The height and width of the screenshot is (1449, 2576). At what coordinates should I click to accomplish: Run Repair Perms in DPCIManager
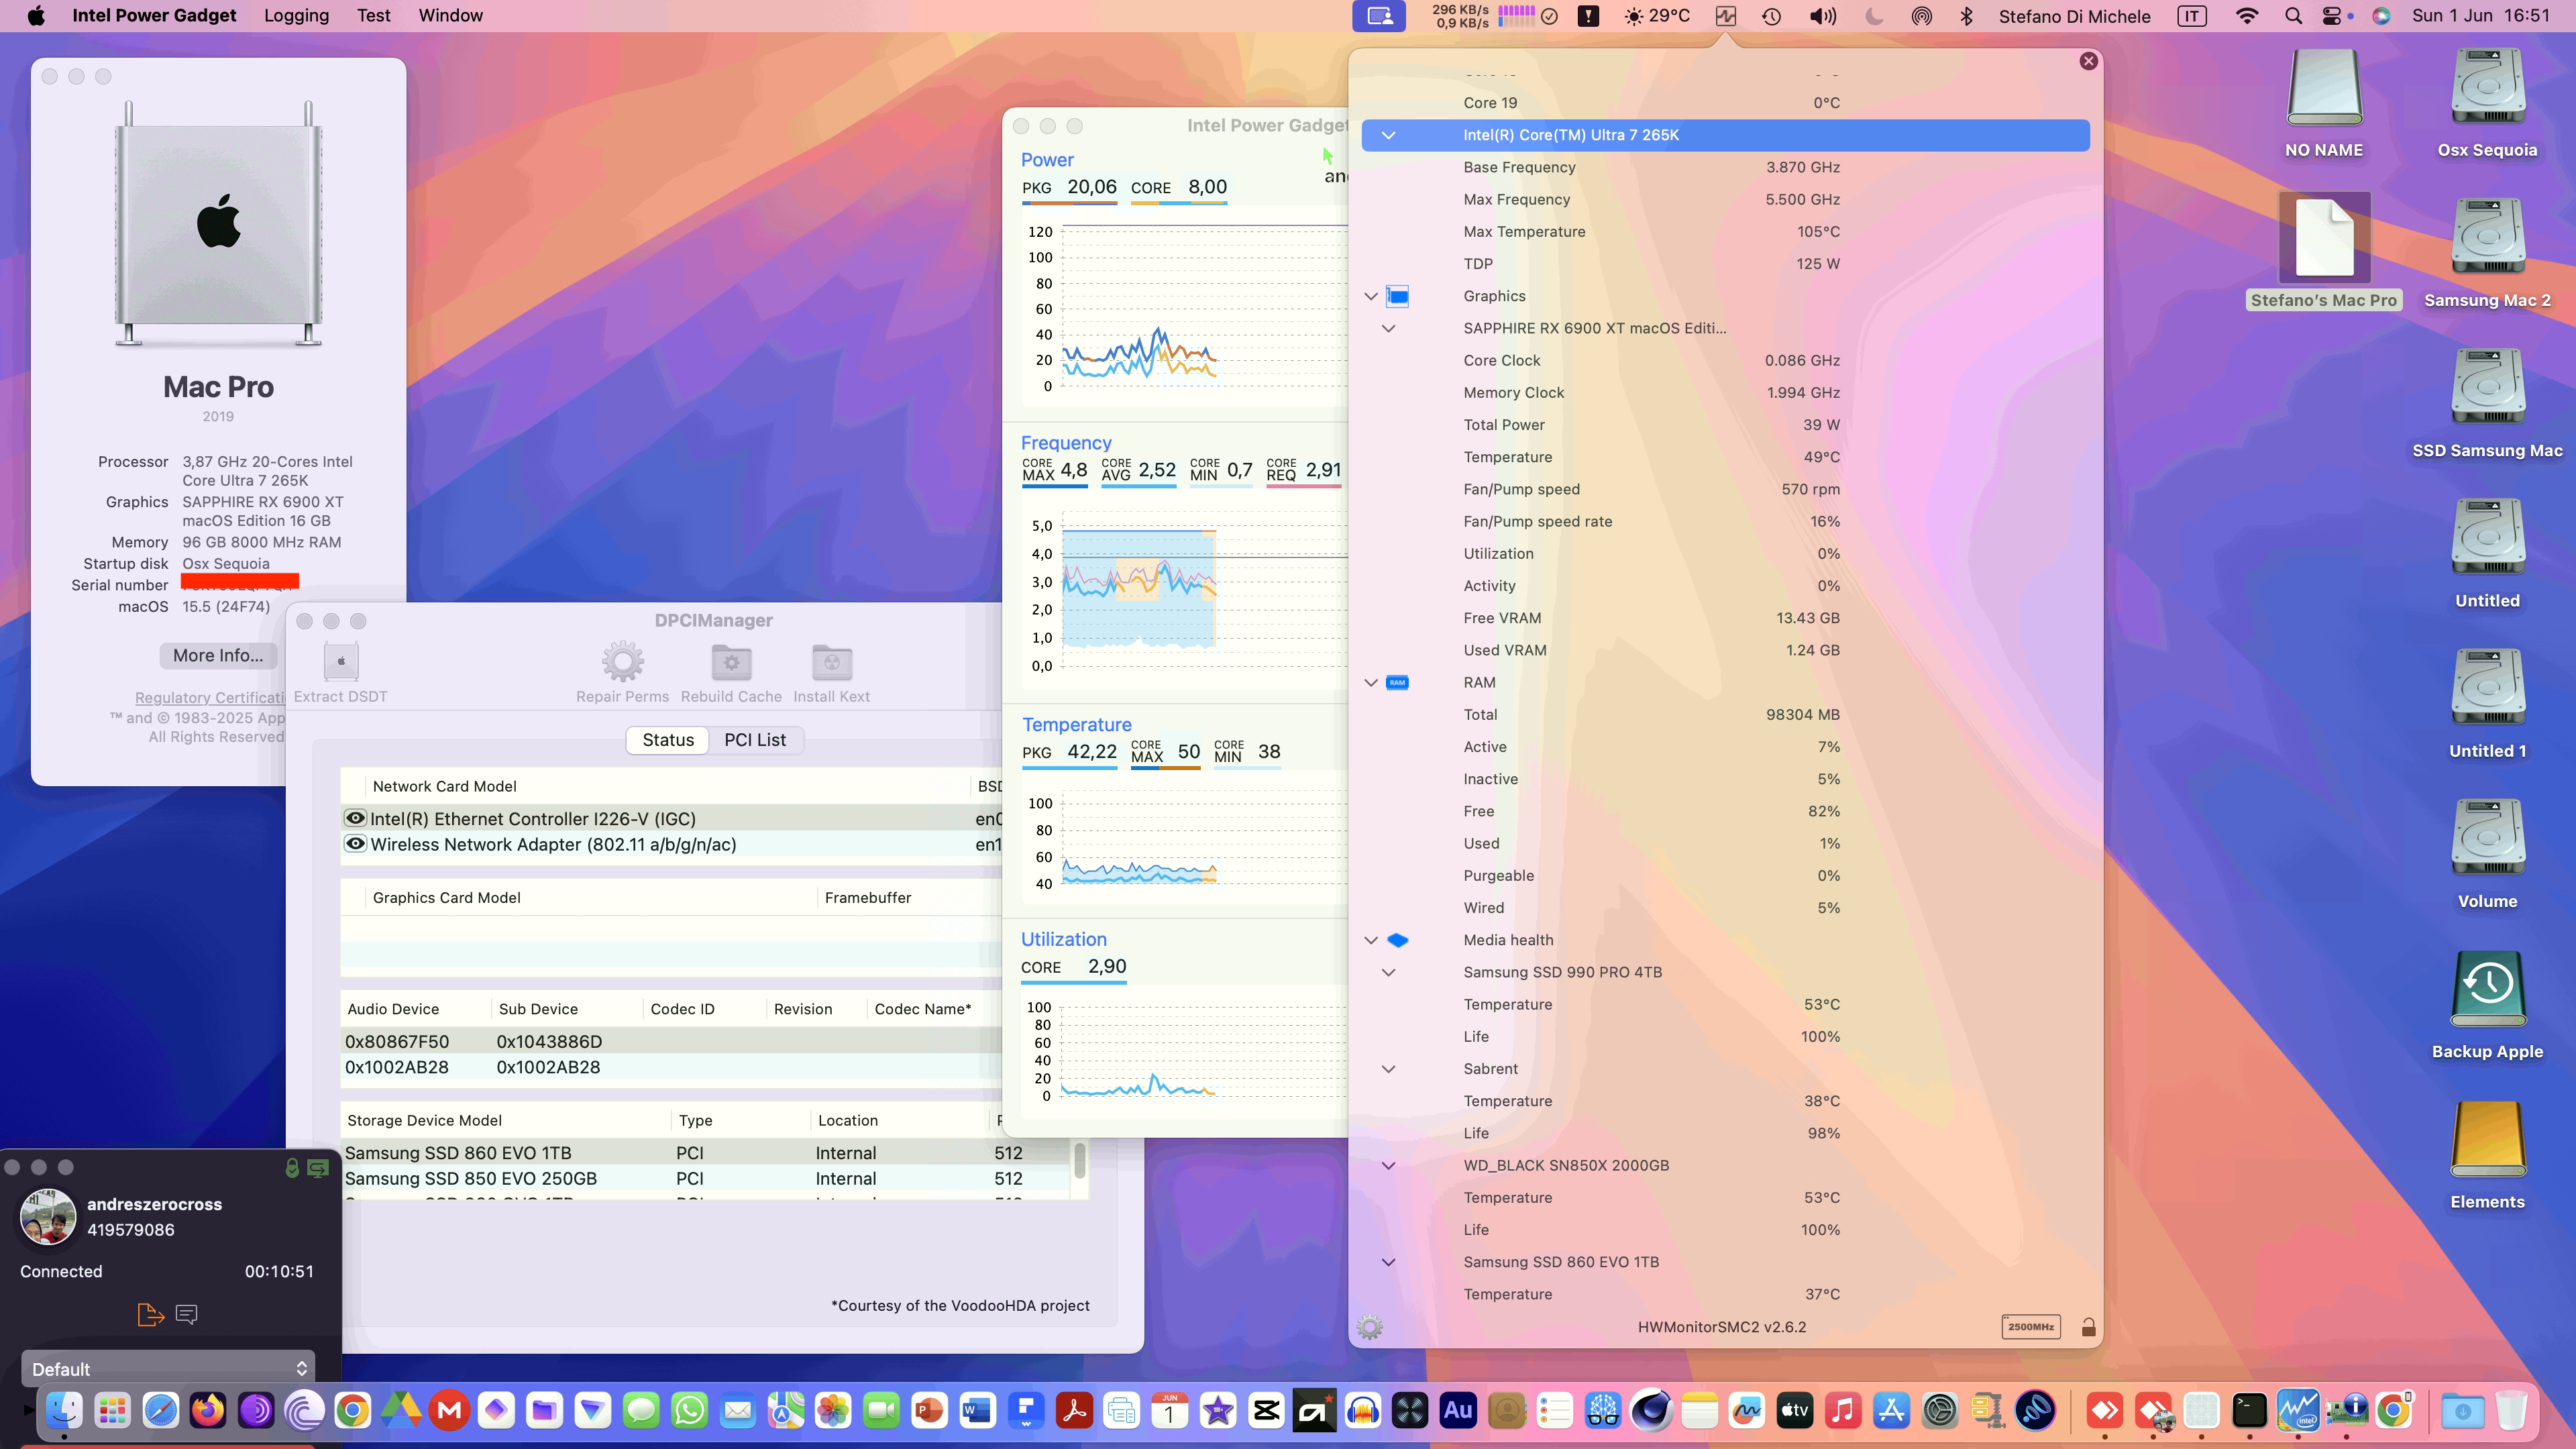point(623,661)
